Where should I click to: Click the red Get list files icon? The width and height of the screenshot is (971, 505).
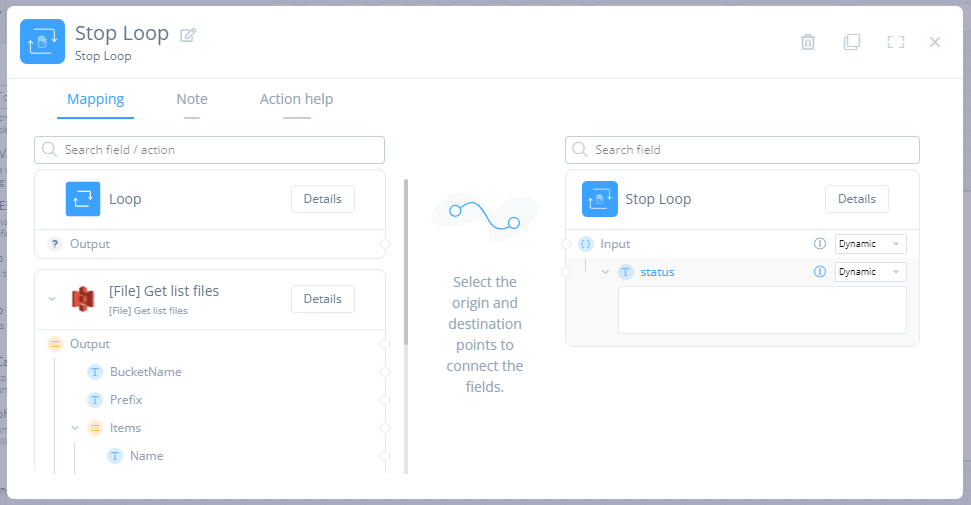(83, 299)
